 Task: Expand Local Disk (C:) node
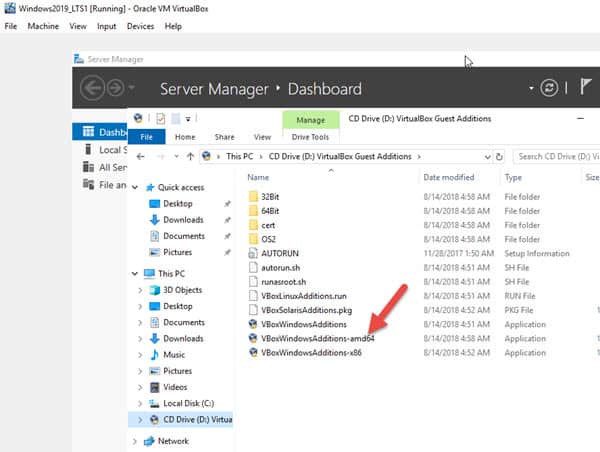140,403
